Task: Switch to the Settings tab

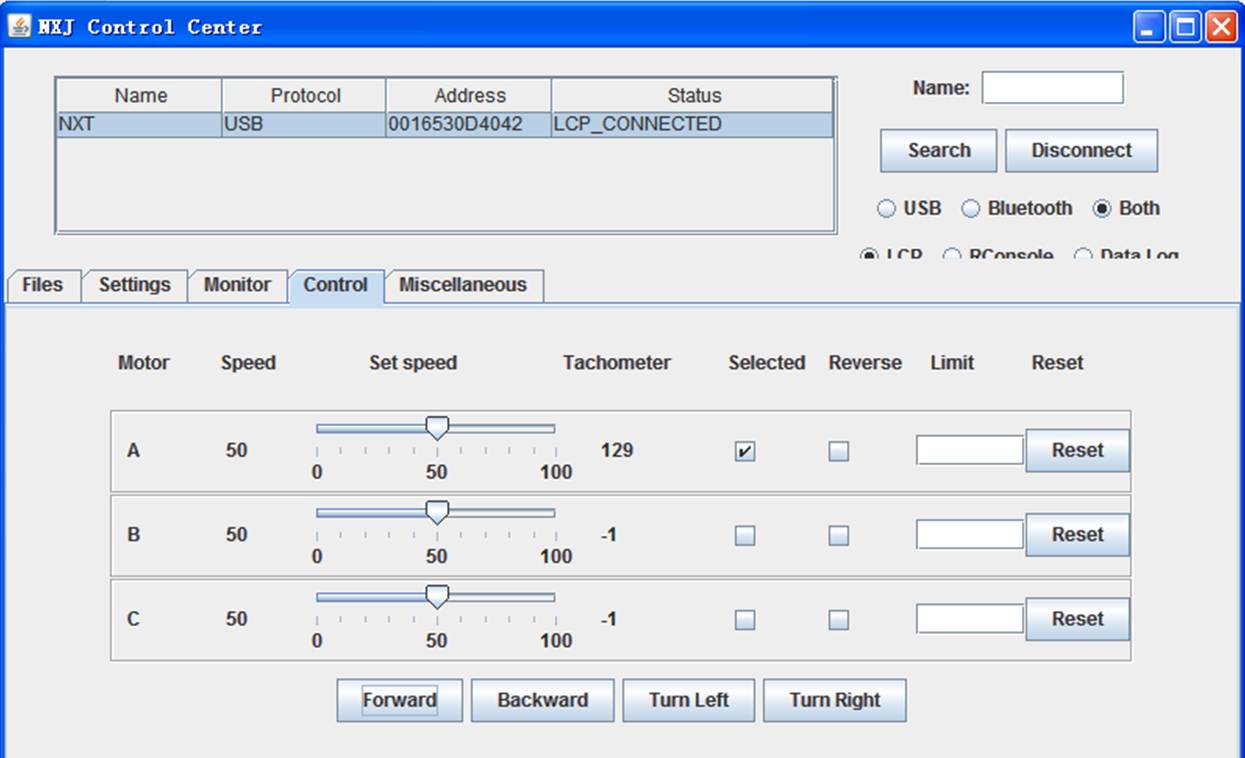Action: (x=134, y=285)
